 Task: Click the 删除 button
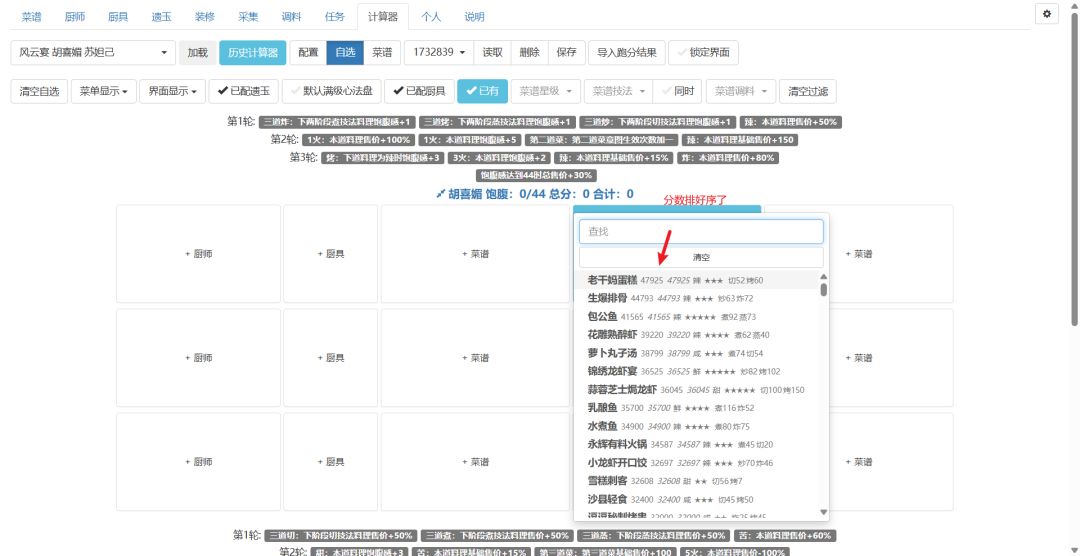pos(530,52)
